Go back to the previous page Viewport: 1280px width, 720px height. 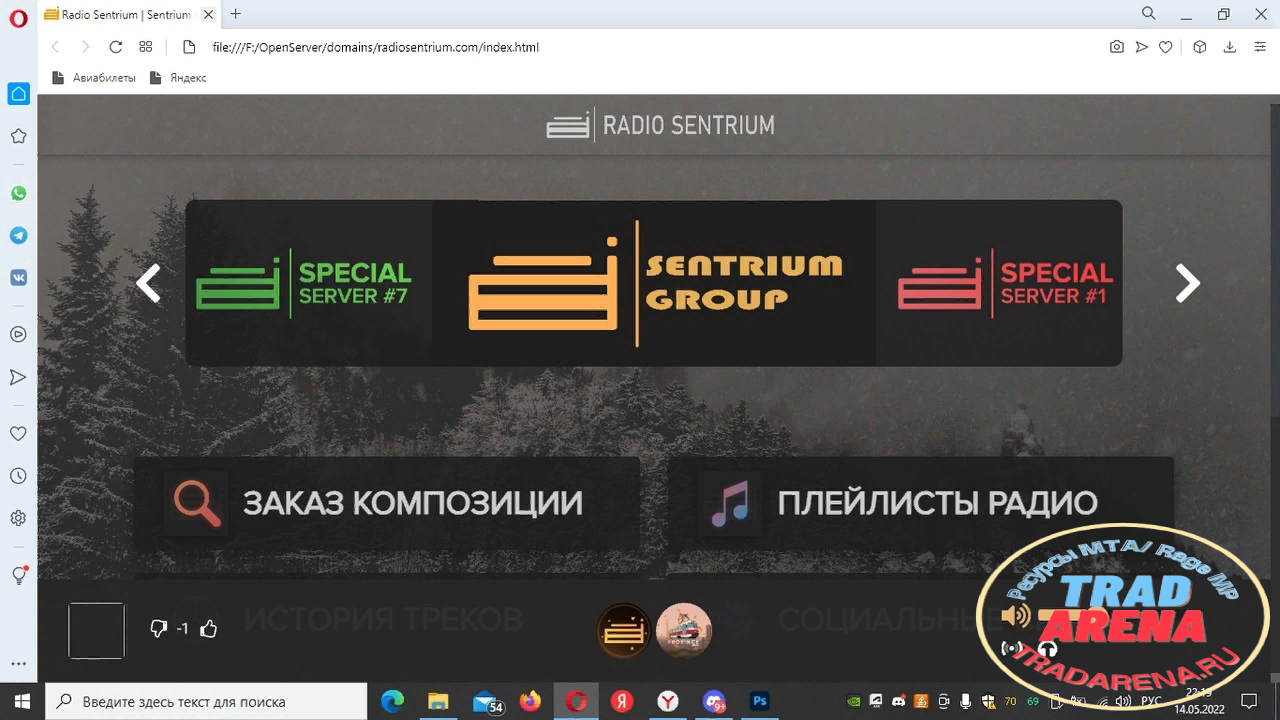pos(55,47)
